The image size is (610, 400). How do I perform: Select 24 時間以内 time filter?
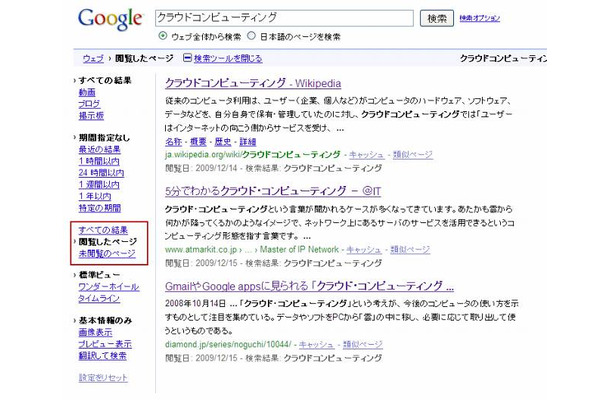point(101,173)
